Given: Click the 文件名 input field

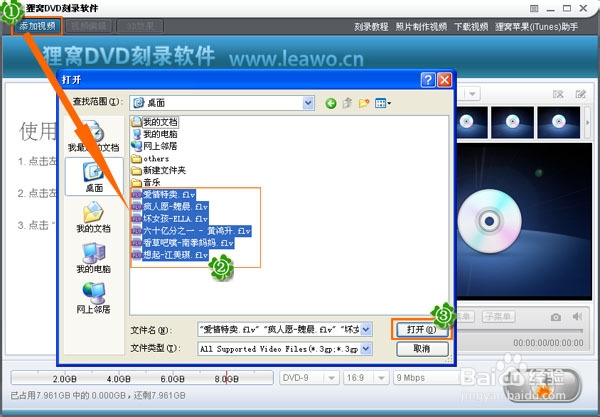Looking at the screenshot, I should [279, 329].
